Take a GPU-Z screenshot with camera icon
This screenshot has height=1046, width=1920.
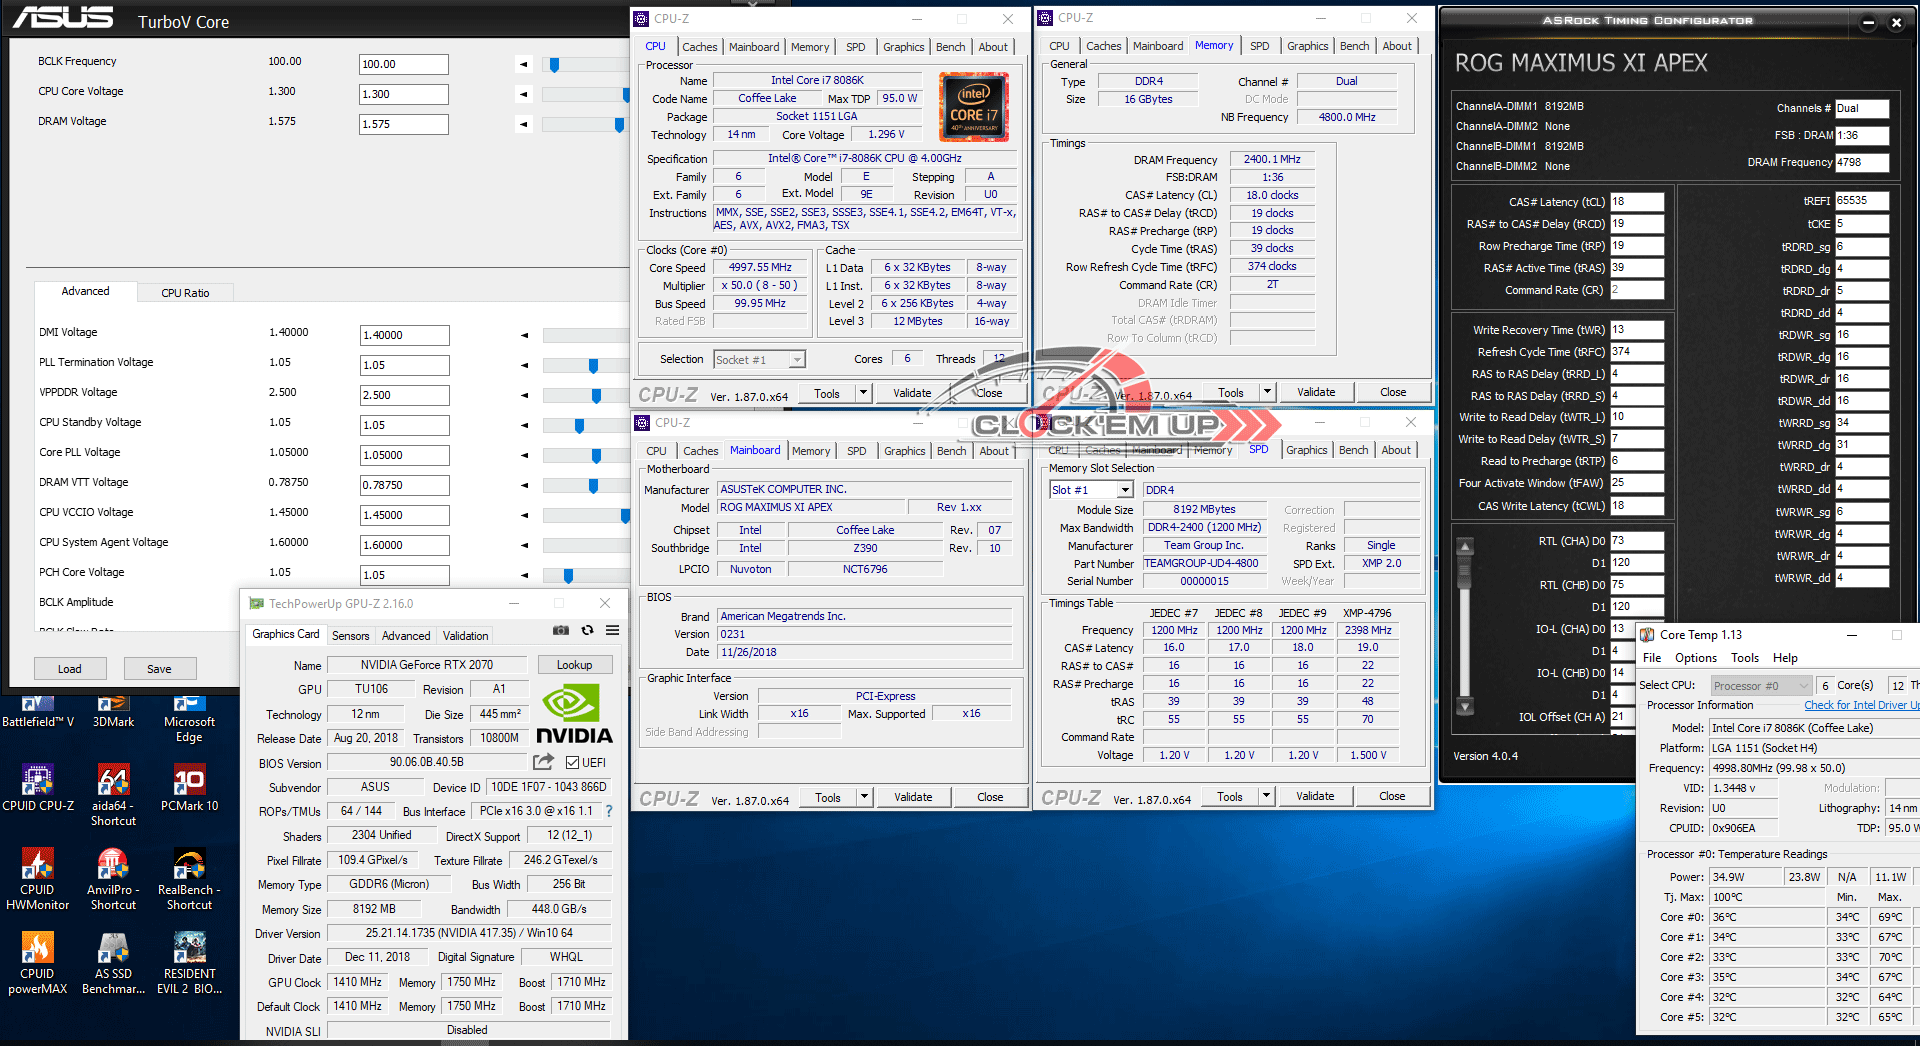point(561,631)
